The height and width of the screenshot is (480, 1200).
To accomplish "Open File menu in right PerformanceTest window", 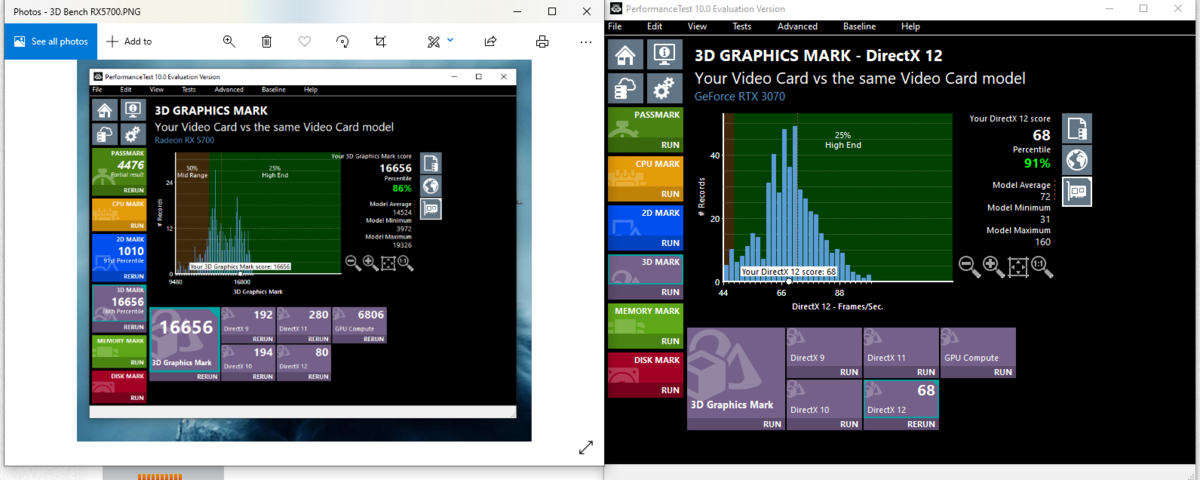I will pyautogui.click(x=615, y=26).
